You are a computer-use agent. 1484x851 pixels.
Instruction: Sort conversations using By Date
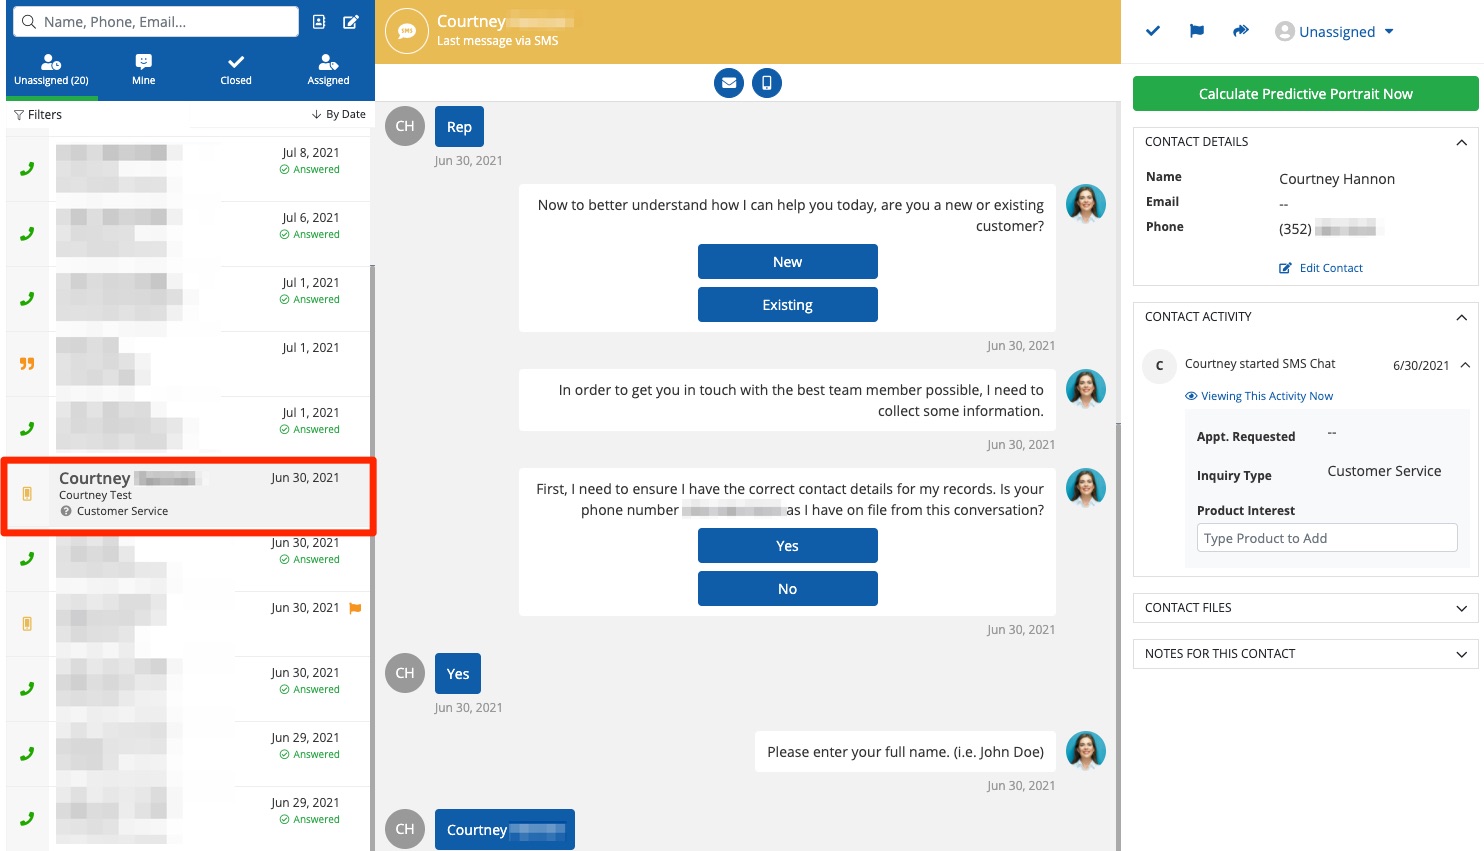339,115
